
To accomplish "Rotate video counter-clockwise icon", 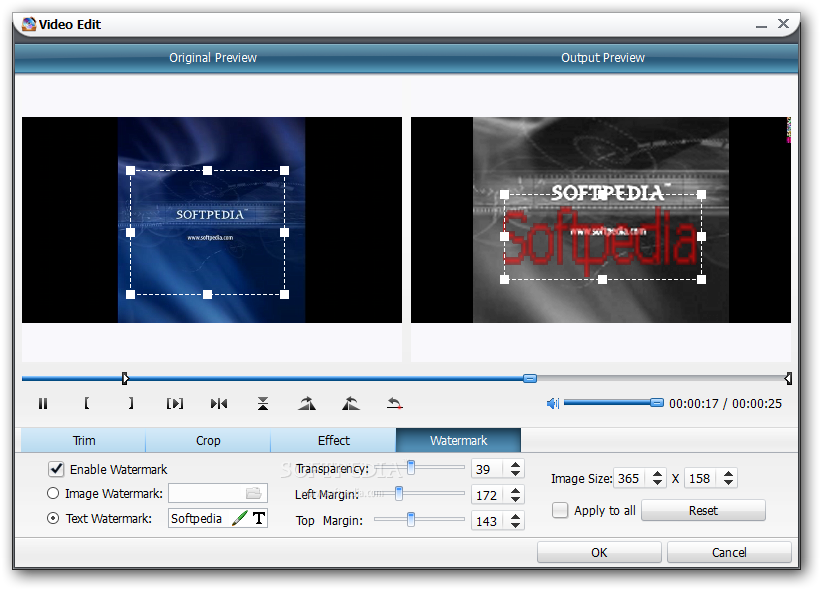I will [351, 404].
